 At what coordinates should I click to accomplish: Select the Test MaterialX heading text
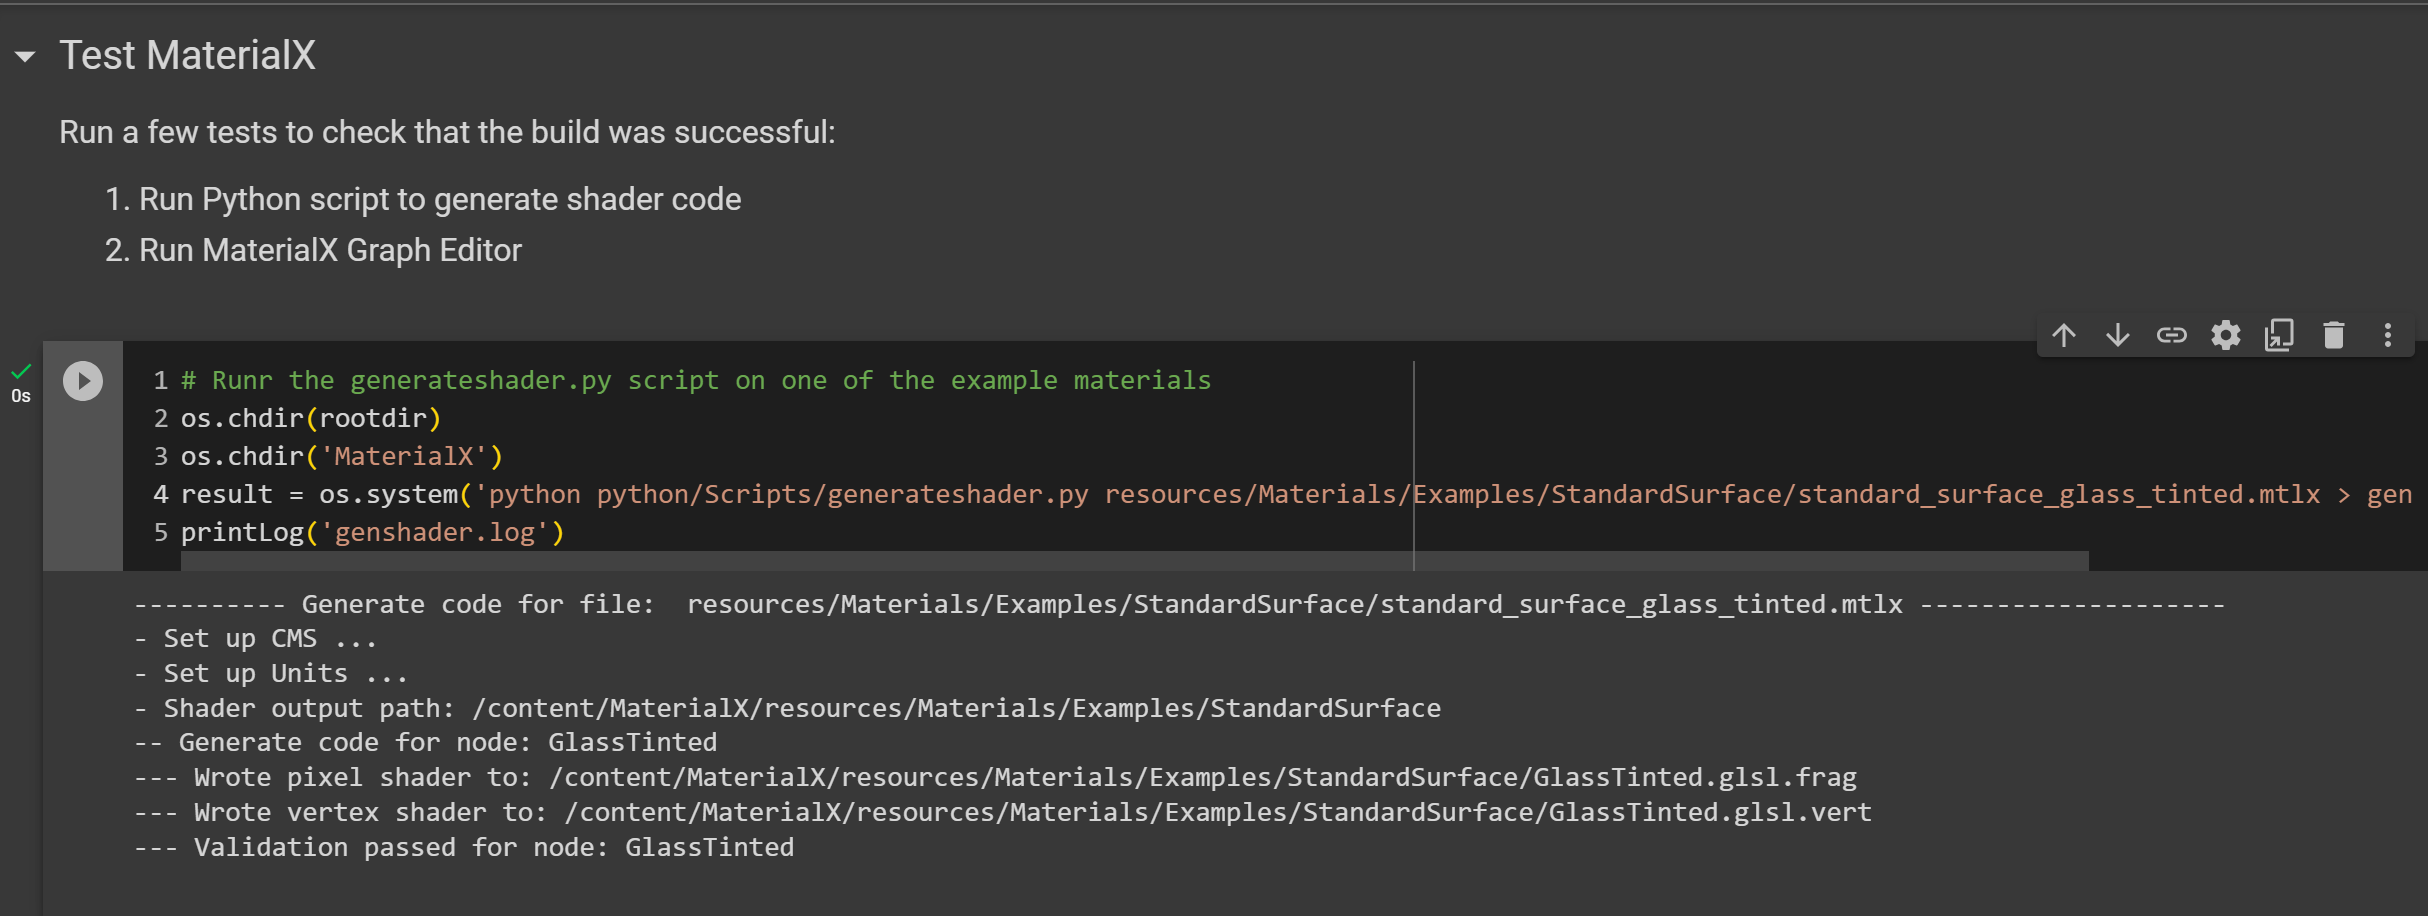click(x=187, y=55)
